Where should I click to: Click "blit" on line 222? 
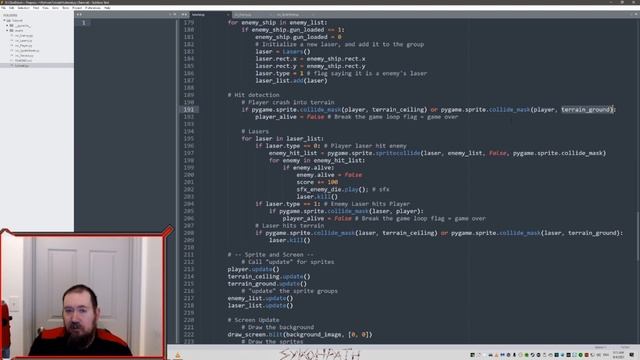(276, 334)
